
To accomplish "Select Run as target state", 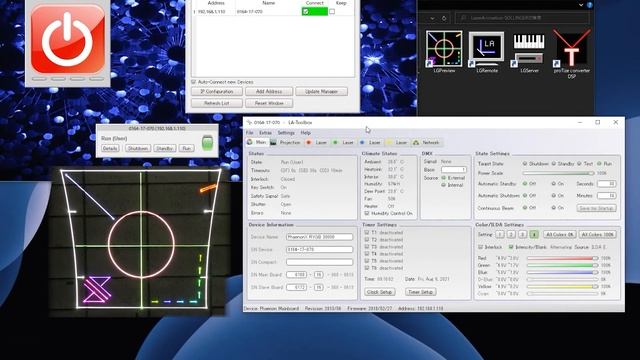I will [x=599, y=164].
